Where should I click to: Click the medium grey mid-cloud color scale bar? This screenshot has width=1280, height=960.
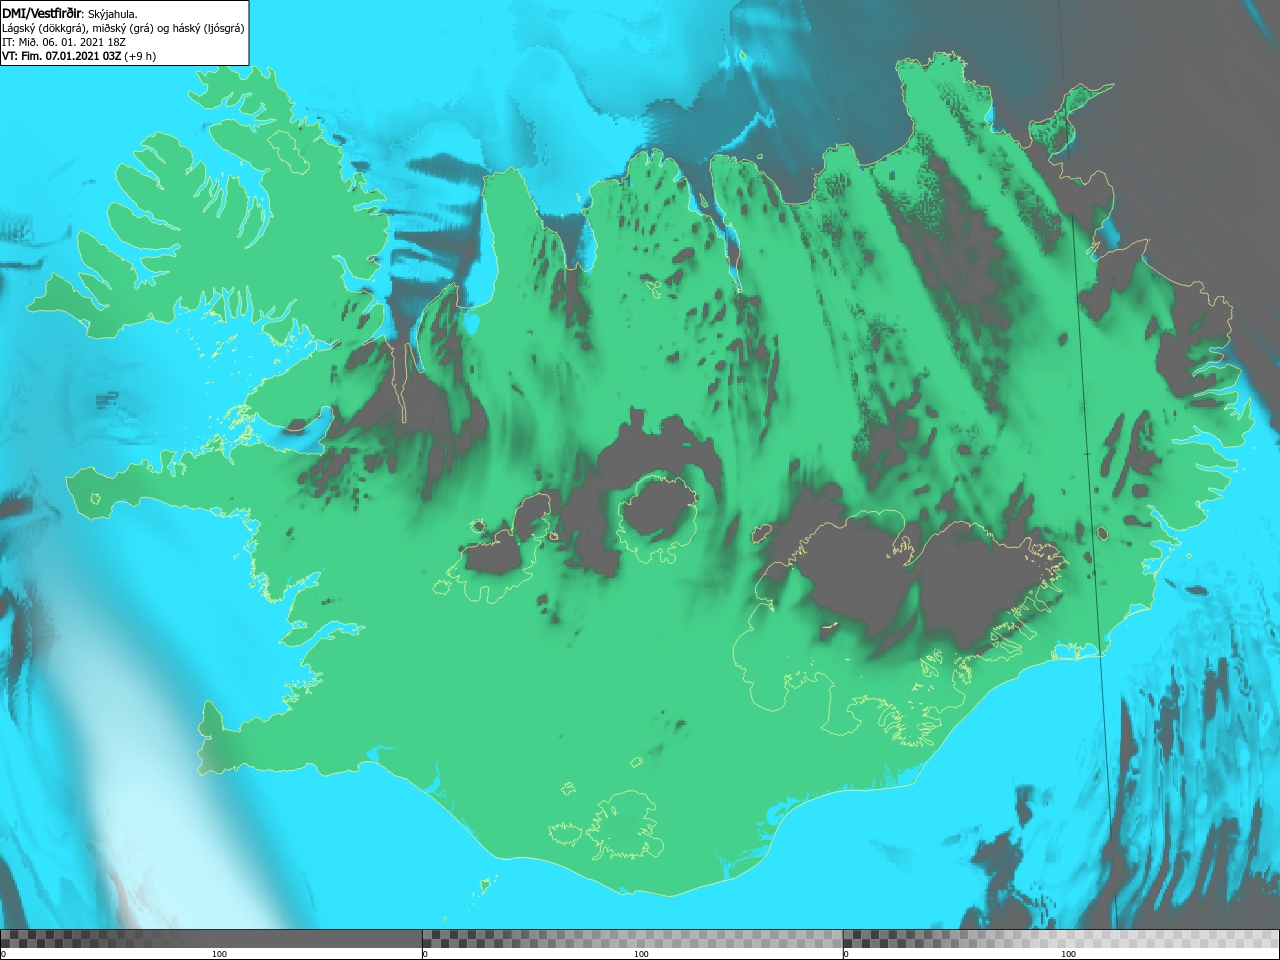click(632, 938)
